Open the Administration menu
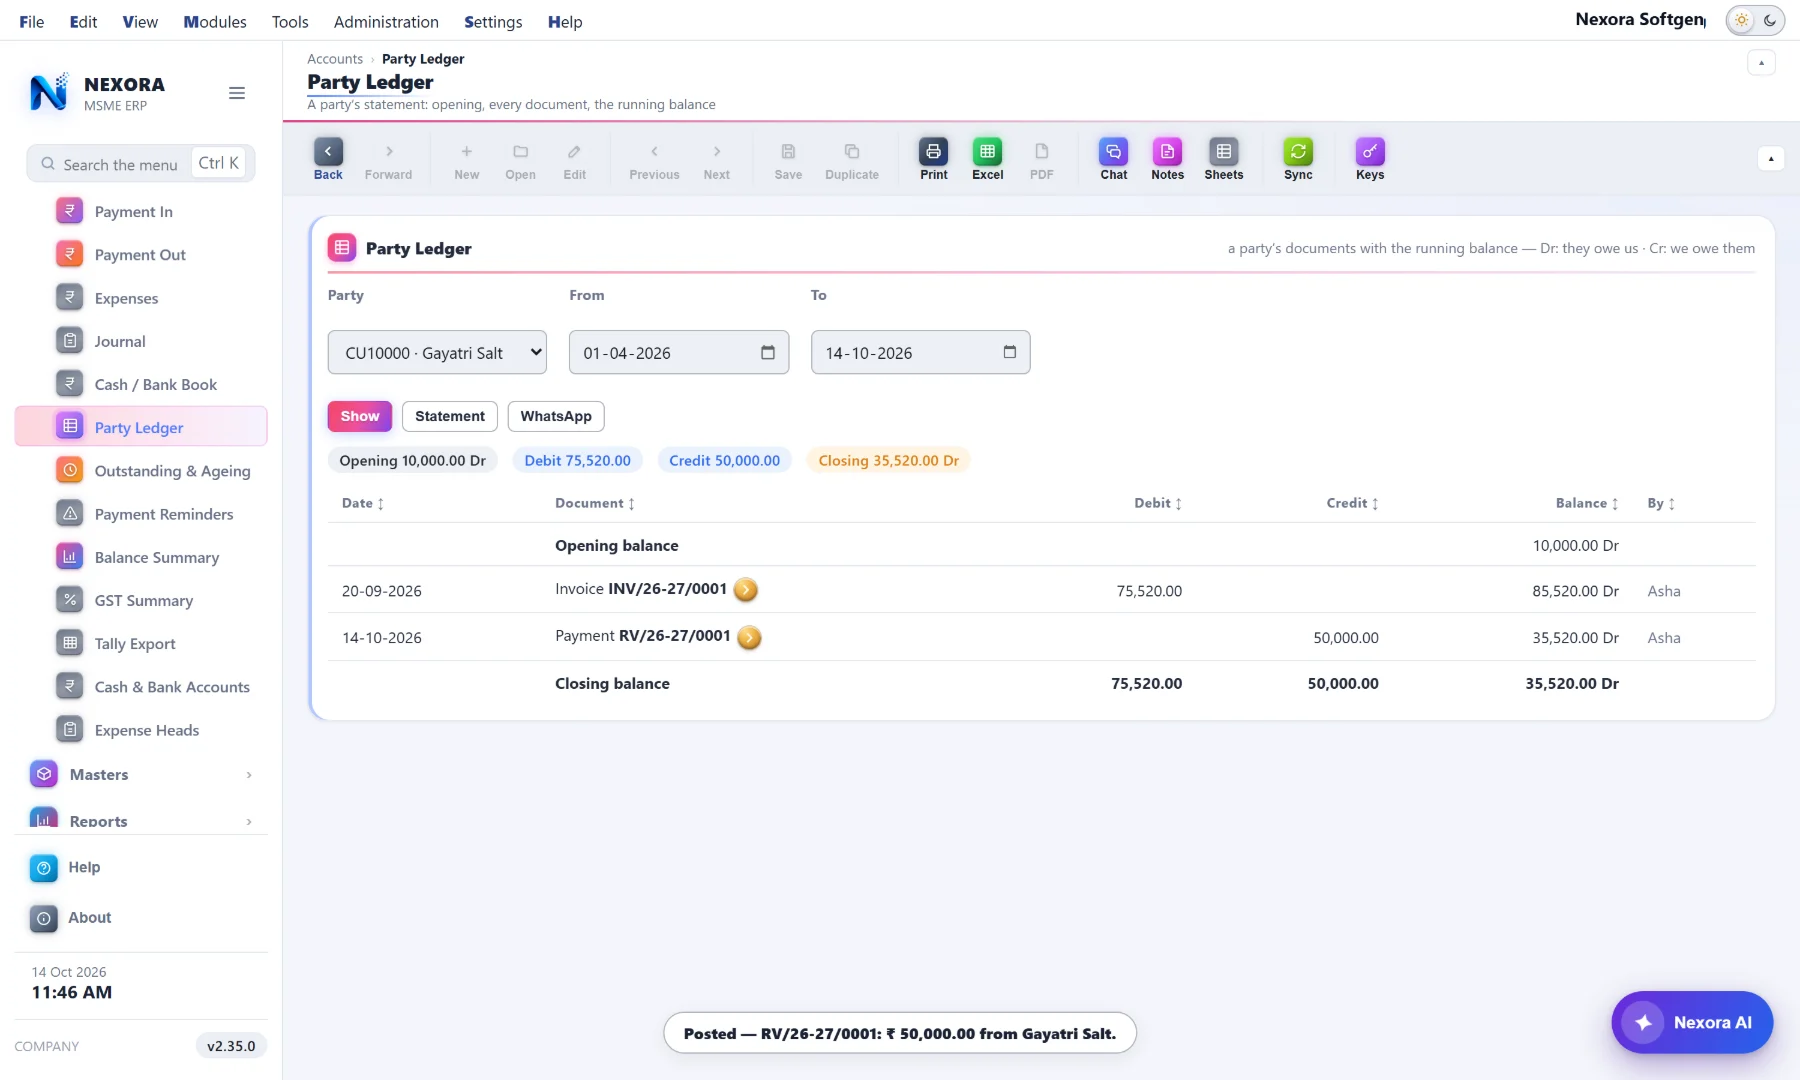The image size is (1800, 1080). click(x=386, y=21)
